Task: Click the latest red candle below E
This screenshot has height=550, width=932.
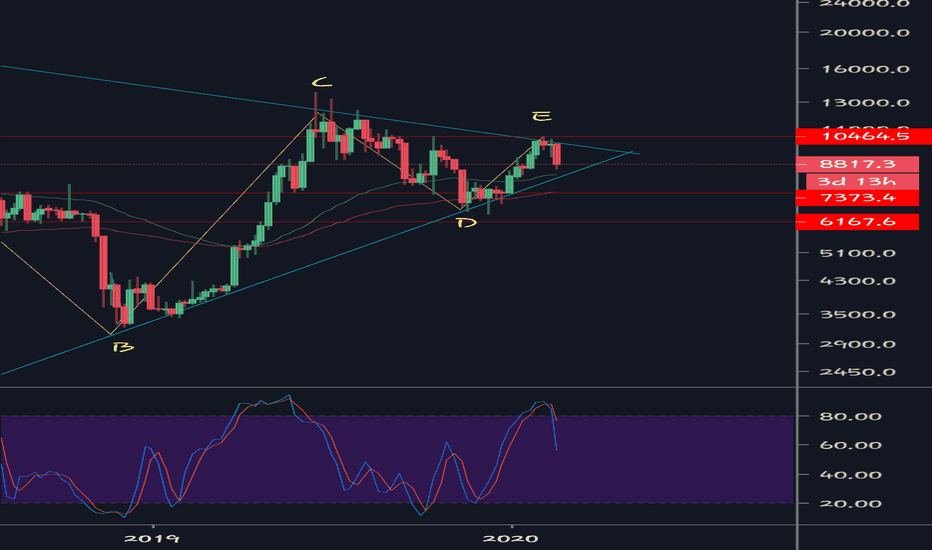Action: [x=556, y=155]
